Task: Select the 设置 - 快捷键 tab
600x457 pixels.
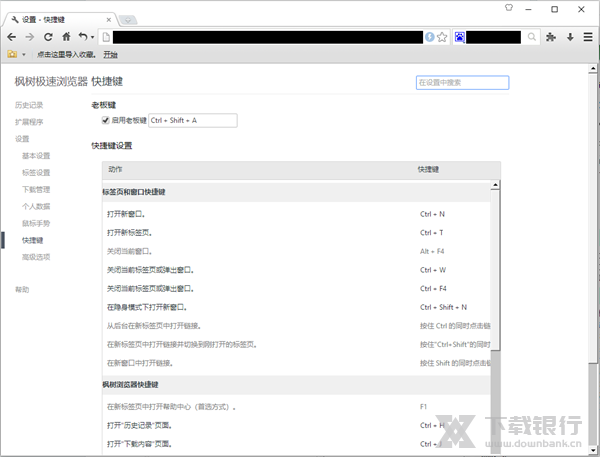Action: pos(59,20)
